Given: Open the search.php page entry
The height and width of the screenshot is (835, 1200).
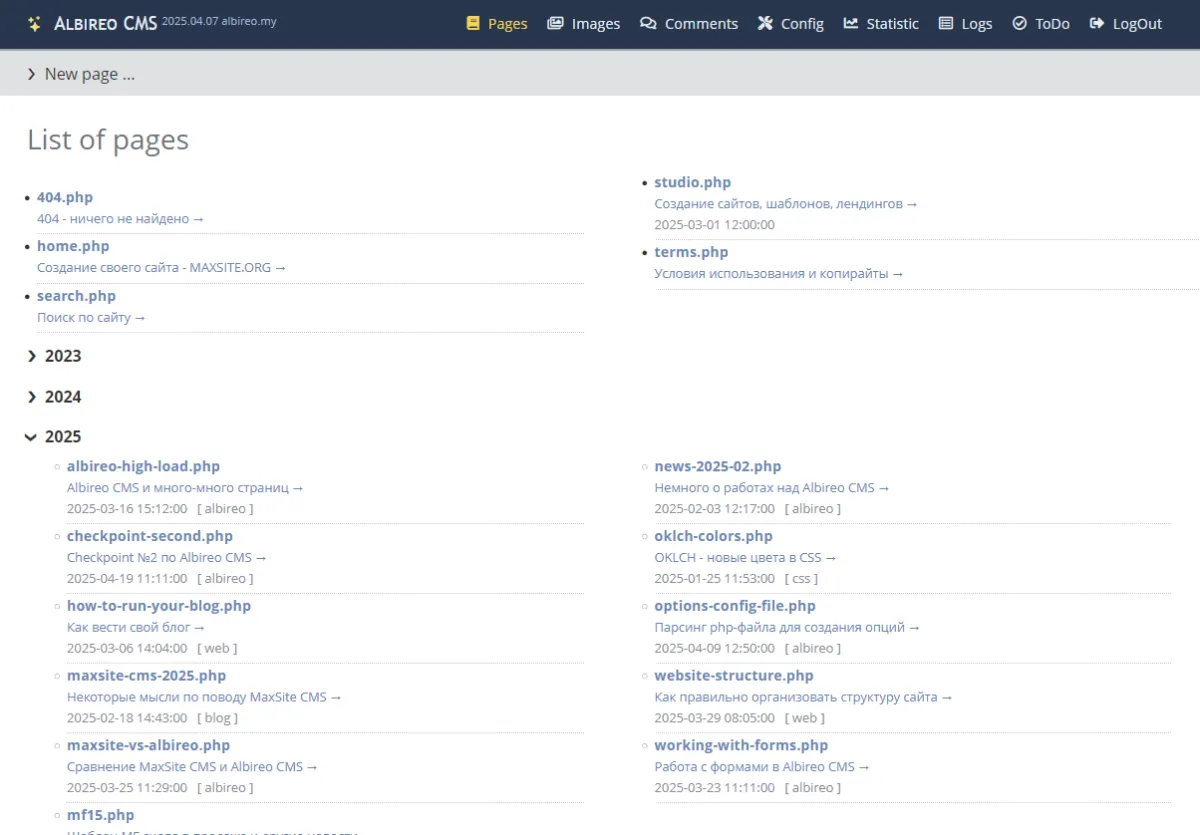Looking at the screenshot, I should tap(76, 296).
